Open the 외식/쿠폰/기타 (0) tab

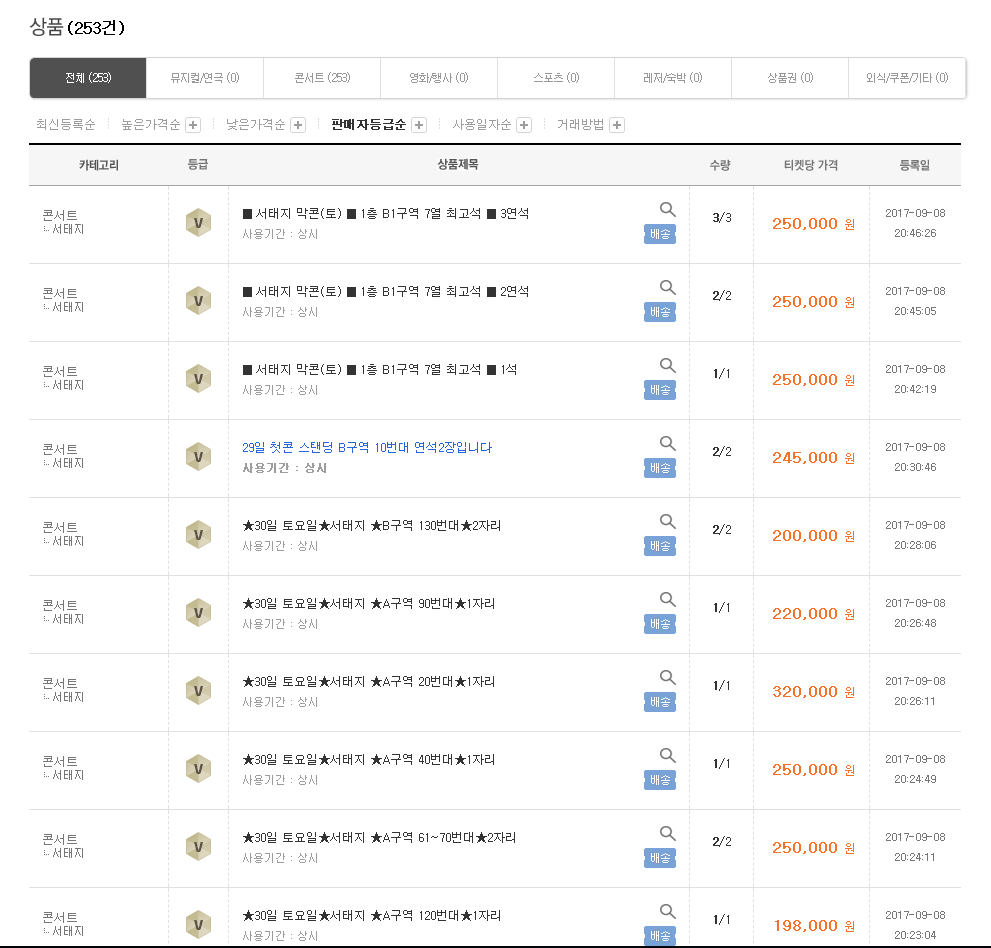point(907,78)
